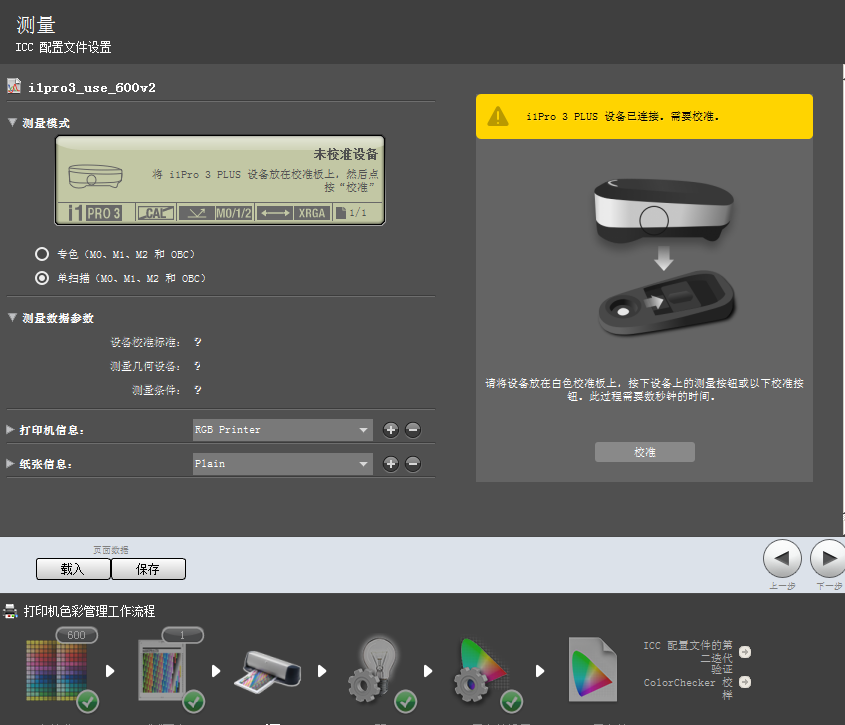Select the 单扫描 (M0、M1、M2 和 OBC) radio button
The image size is (845, 725).
click(x=42, y=278)
